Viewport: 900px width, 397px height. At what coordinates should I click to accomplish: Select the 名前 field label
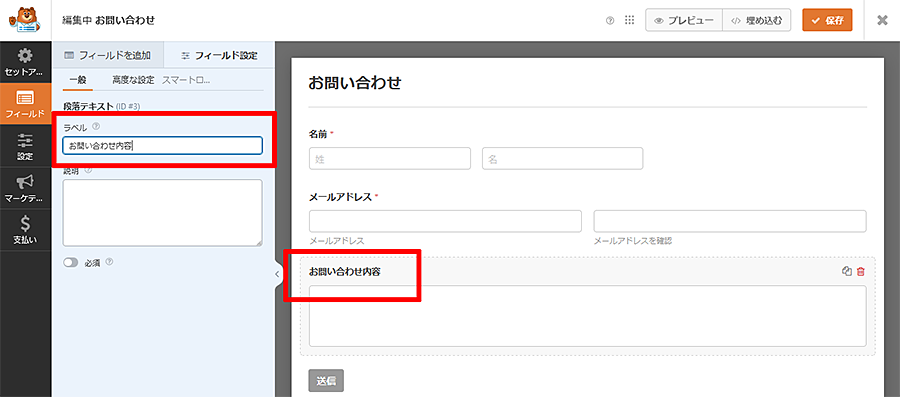click(x=318, y=134)
